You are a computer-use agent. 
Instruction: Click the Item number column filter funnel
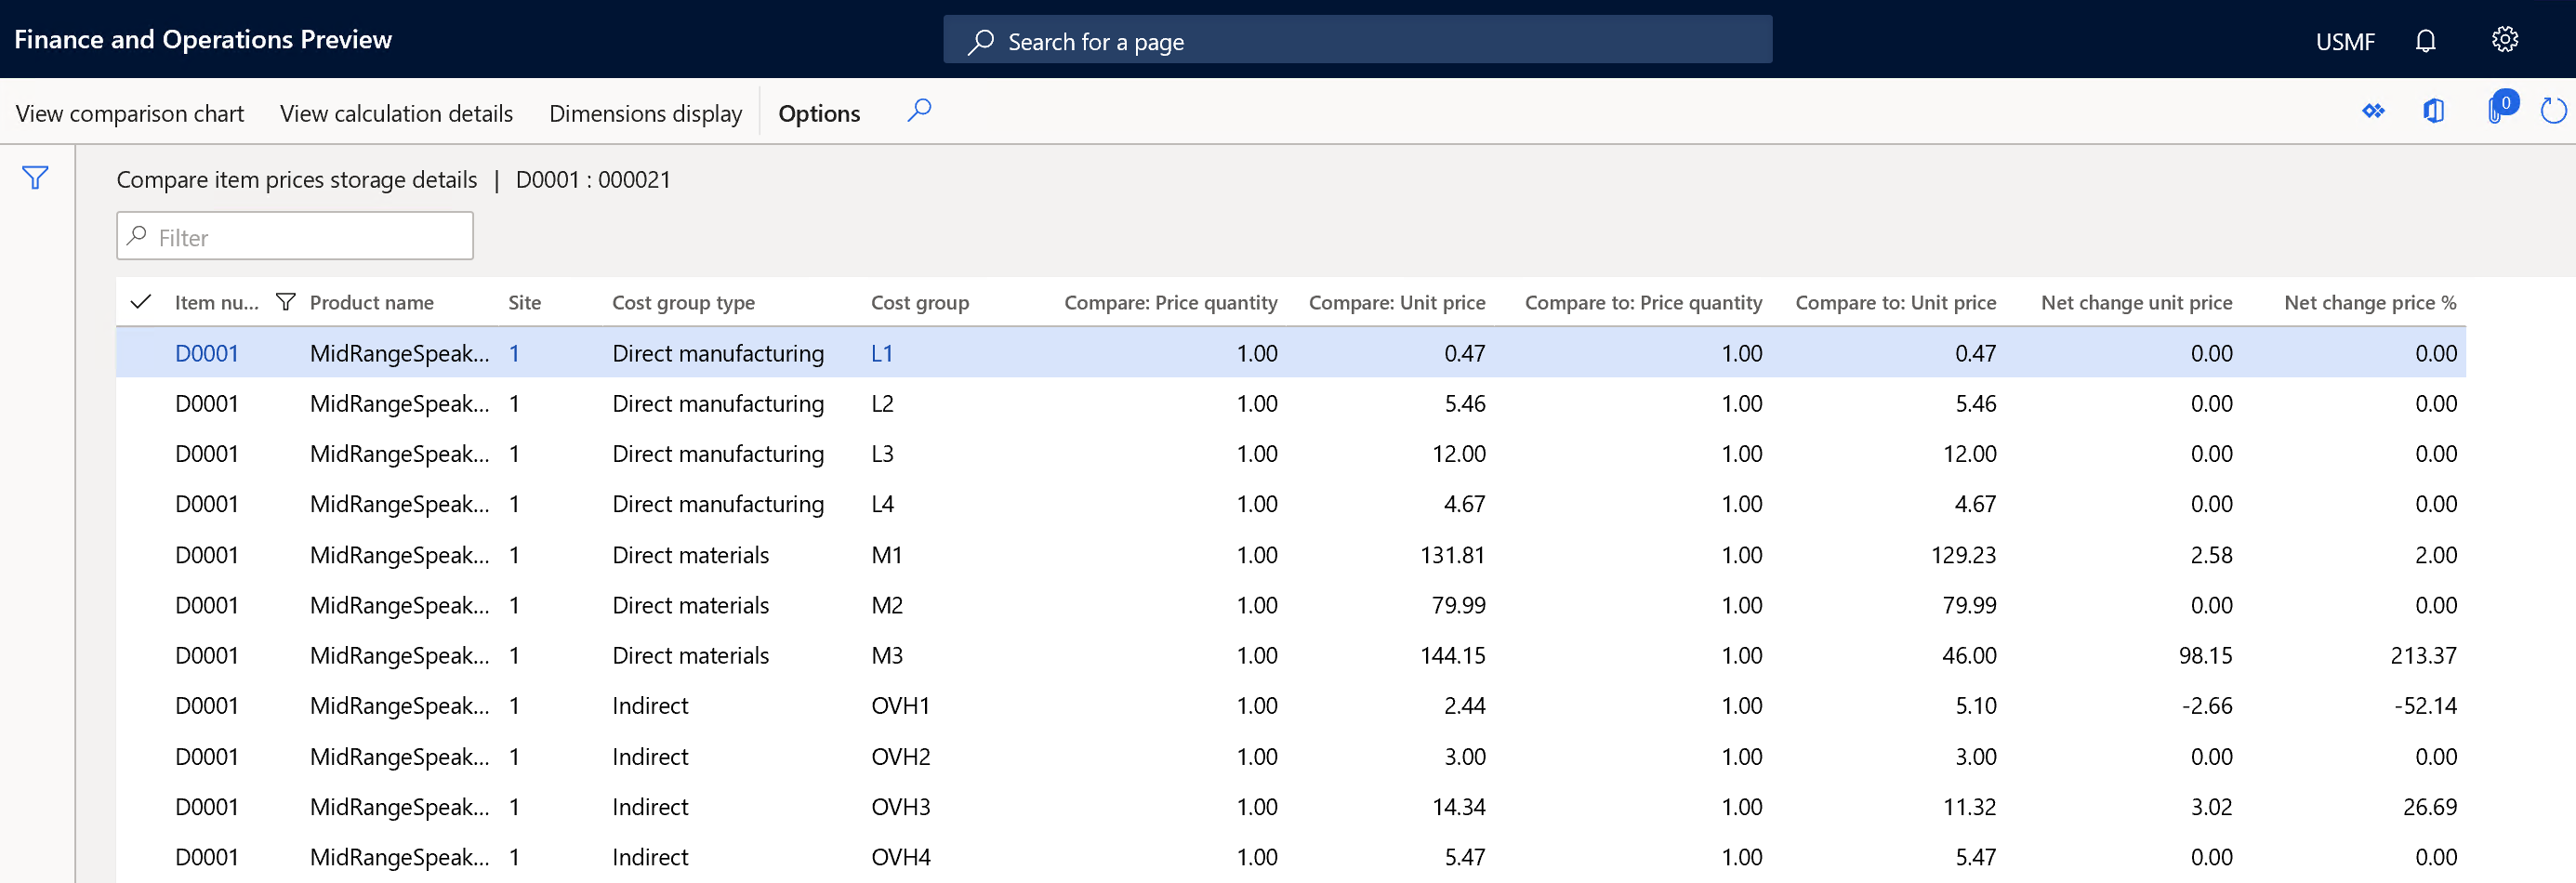(x=285, y=302)
